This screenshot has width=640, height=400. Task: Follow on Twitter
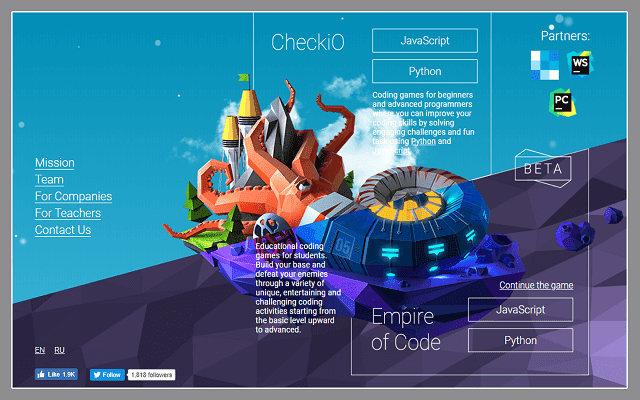107,375
